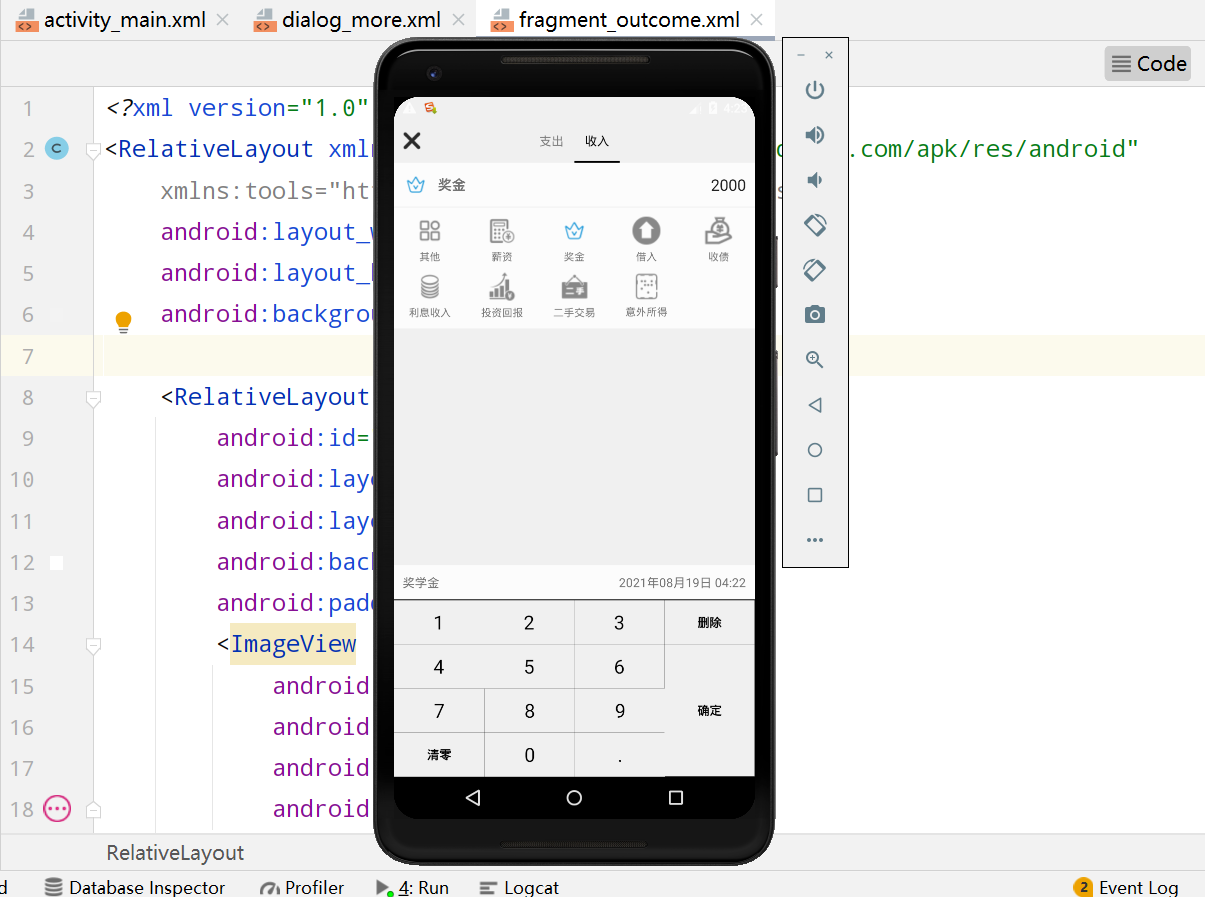Select the 利息收入 interest income icon
Screen dimensions: 1205x897
[430, 287]
